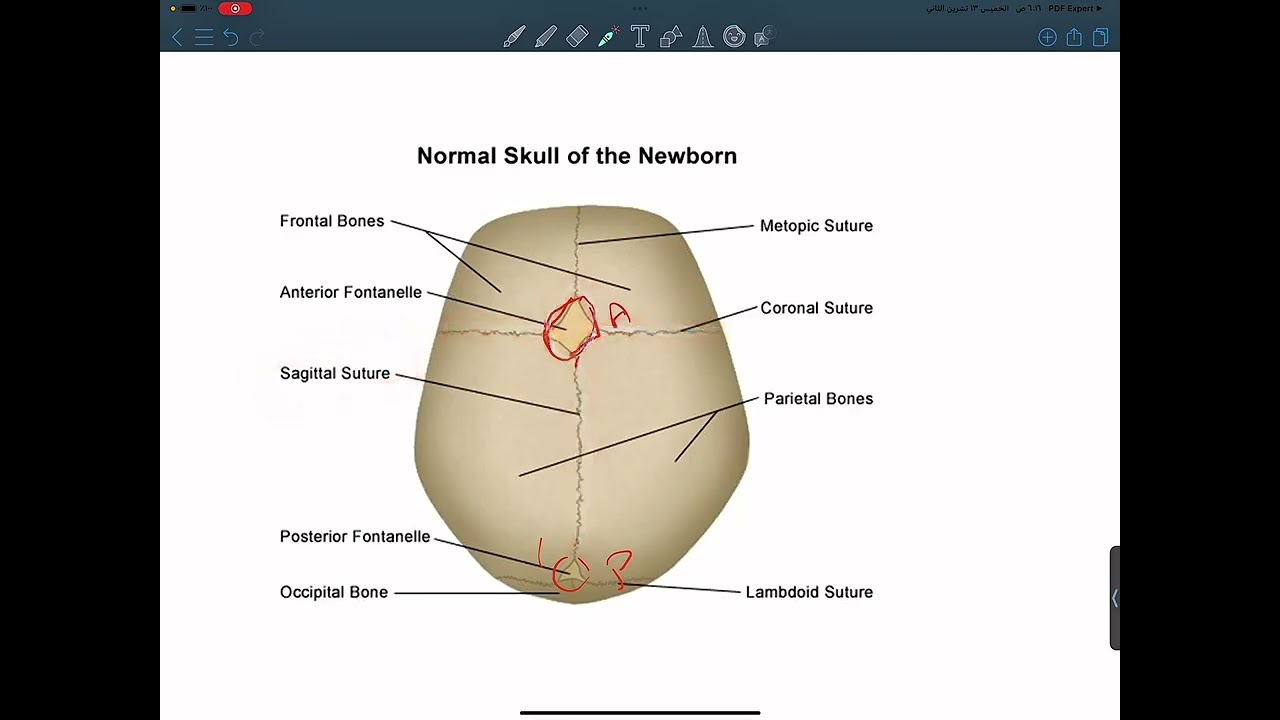Tap the three-dot multitasking handle
1280x720 pixels.
point(640,8)
